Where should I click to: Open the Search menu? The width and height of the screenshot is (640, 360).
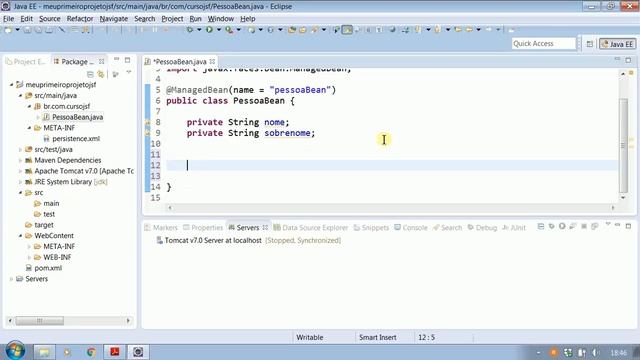point(144,19)
